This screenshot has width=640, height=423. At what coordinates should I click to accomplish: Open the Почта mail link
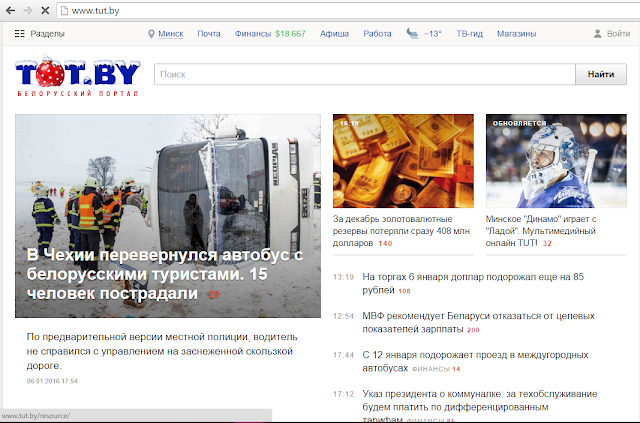pos(209,34)
